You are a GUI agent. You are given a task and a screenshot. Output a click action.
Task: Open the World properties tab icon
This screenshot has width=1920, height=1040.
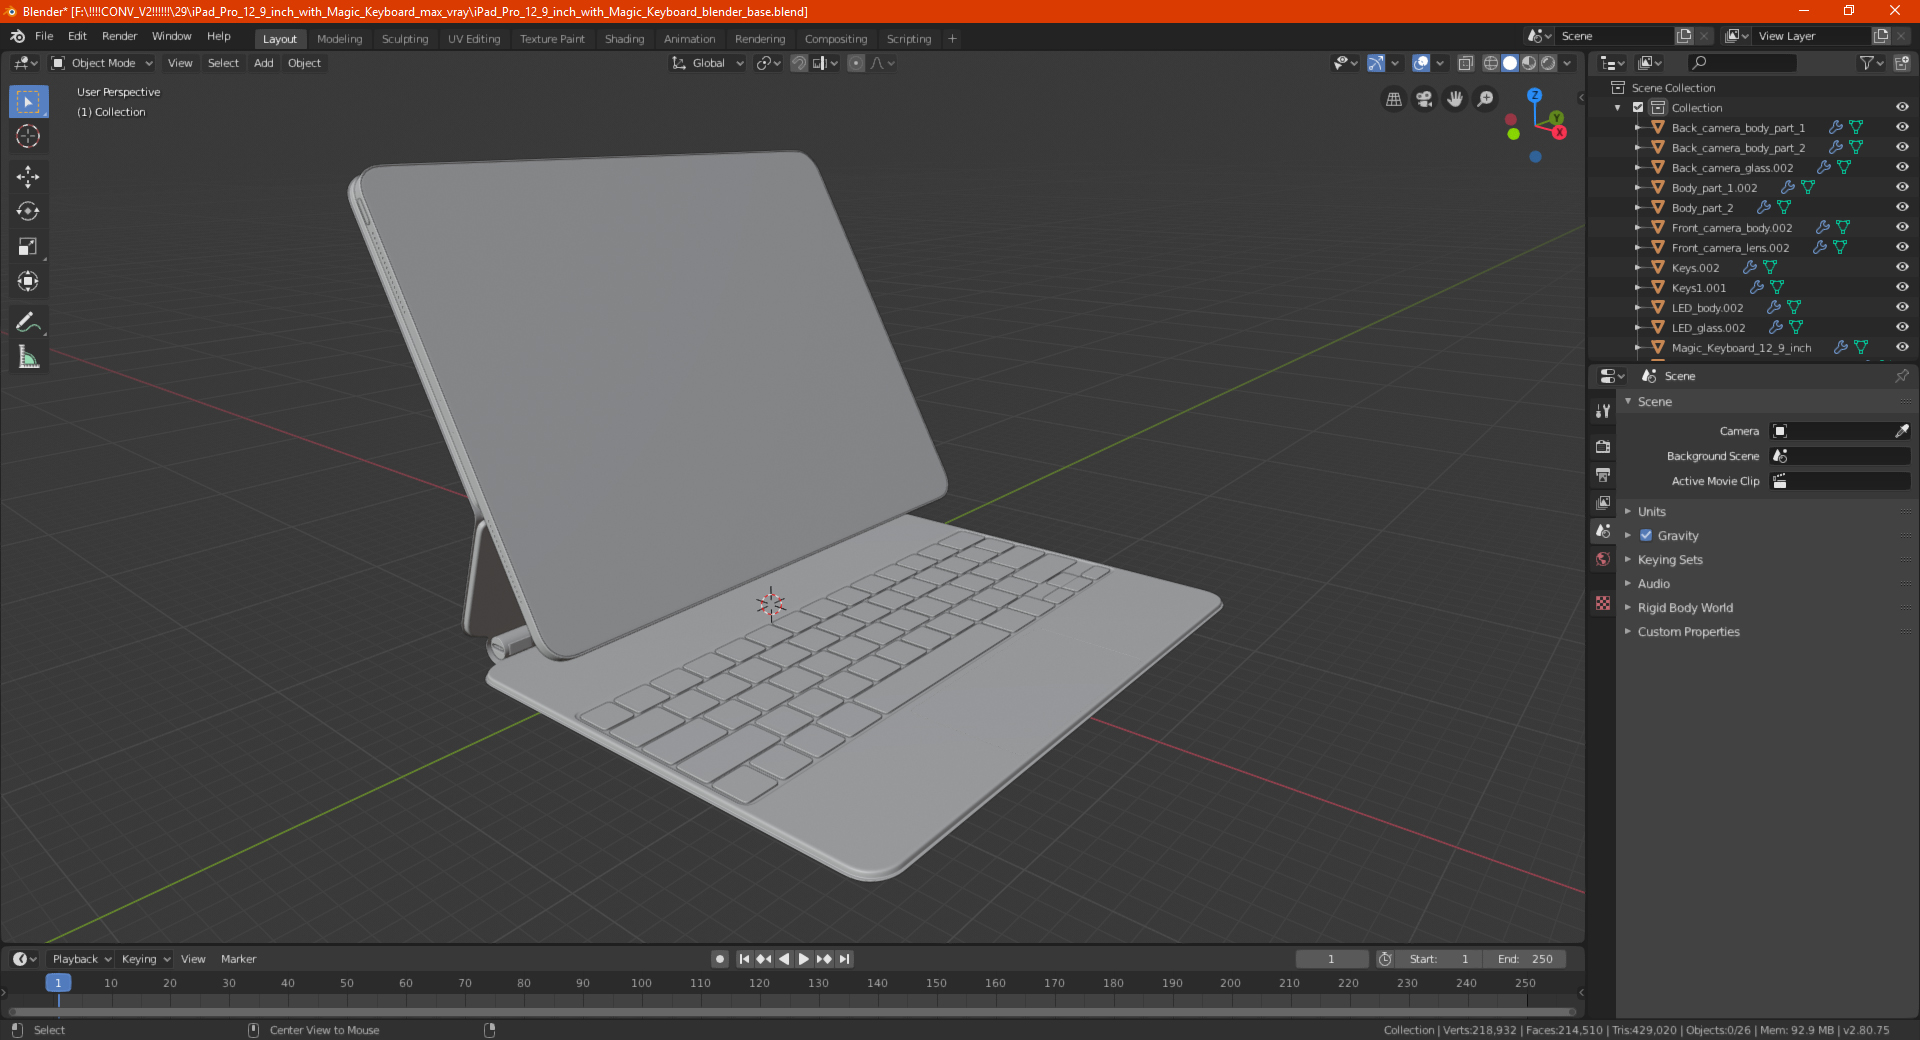1603,559
